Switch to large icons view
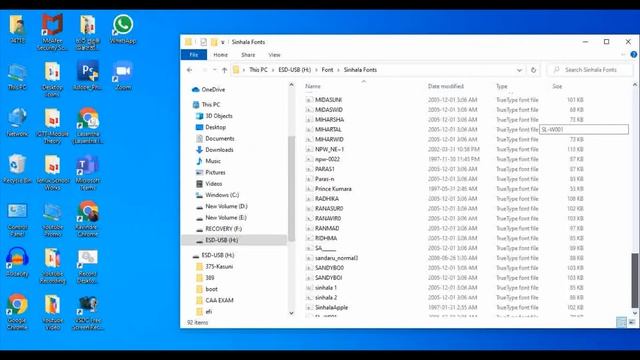 (x=632, y=322)
